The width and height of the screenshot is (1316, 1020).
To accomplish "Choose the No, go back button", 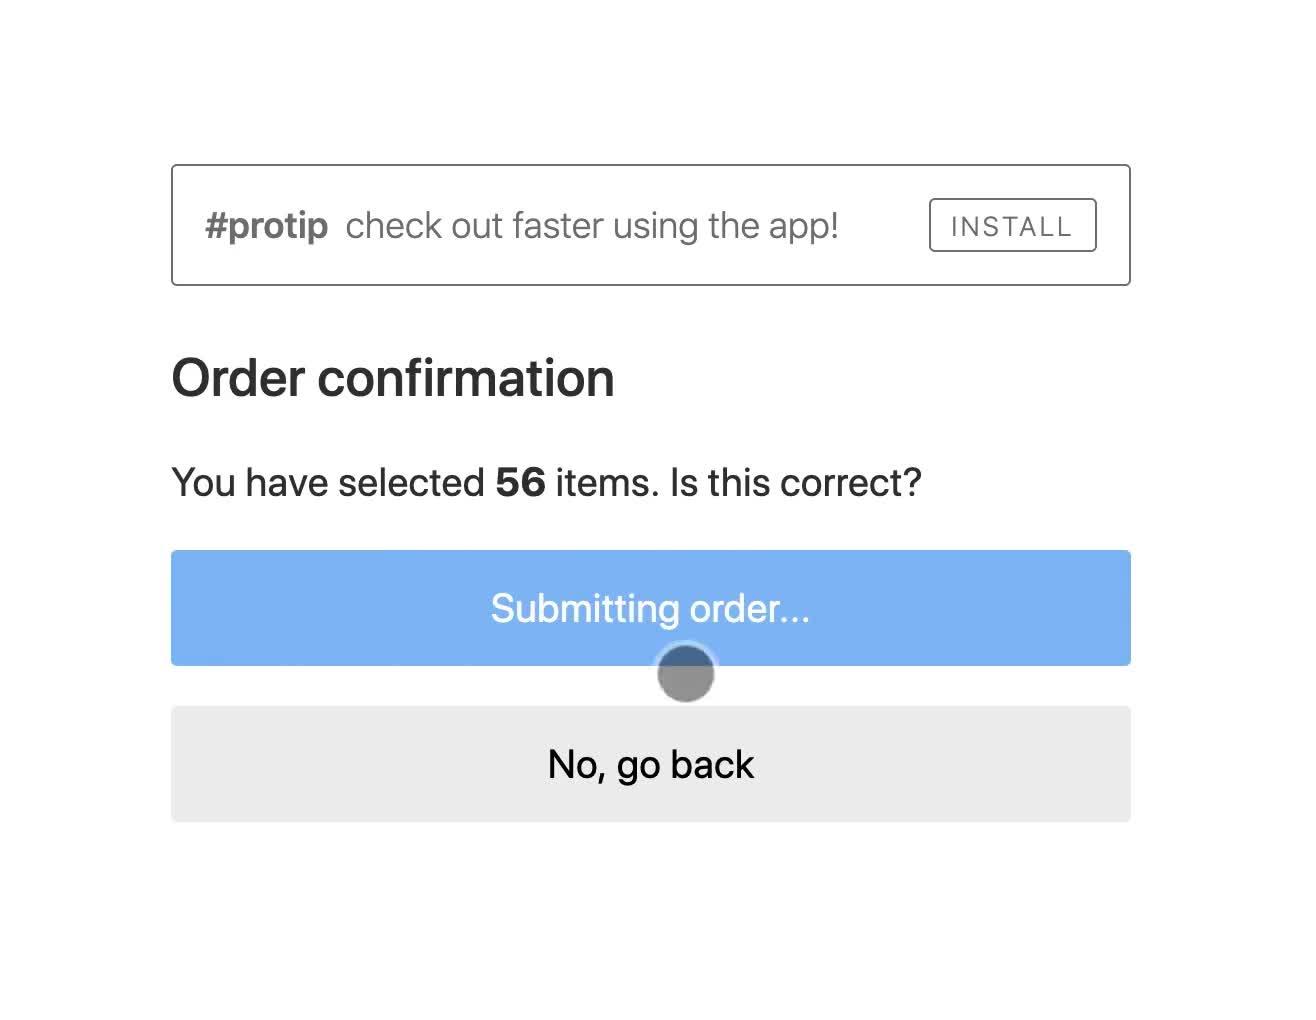I will [650, 764].
